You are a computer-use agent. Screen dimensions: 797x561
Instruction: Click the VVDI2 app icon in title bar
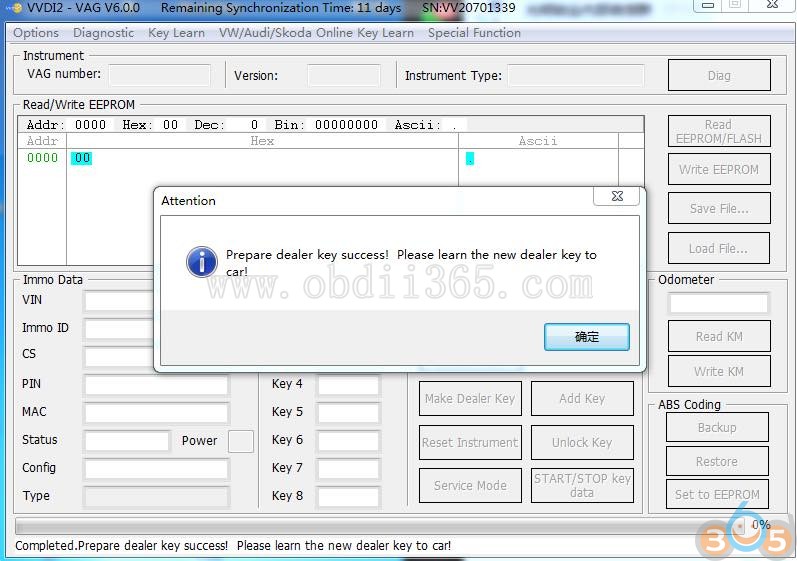point(16,8)
